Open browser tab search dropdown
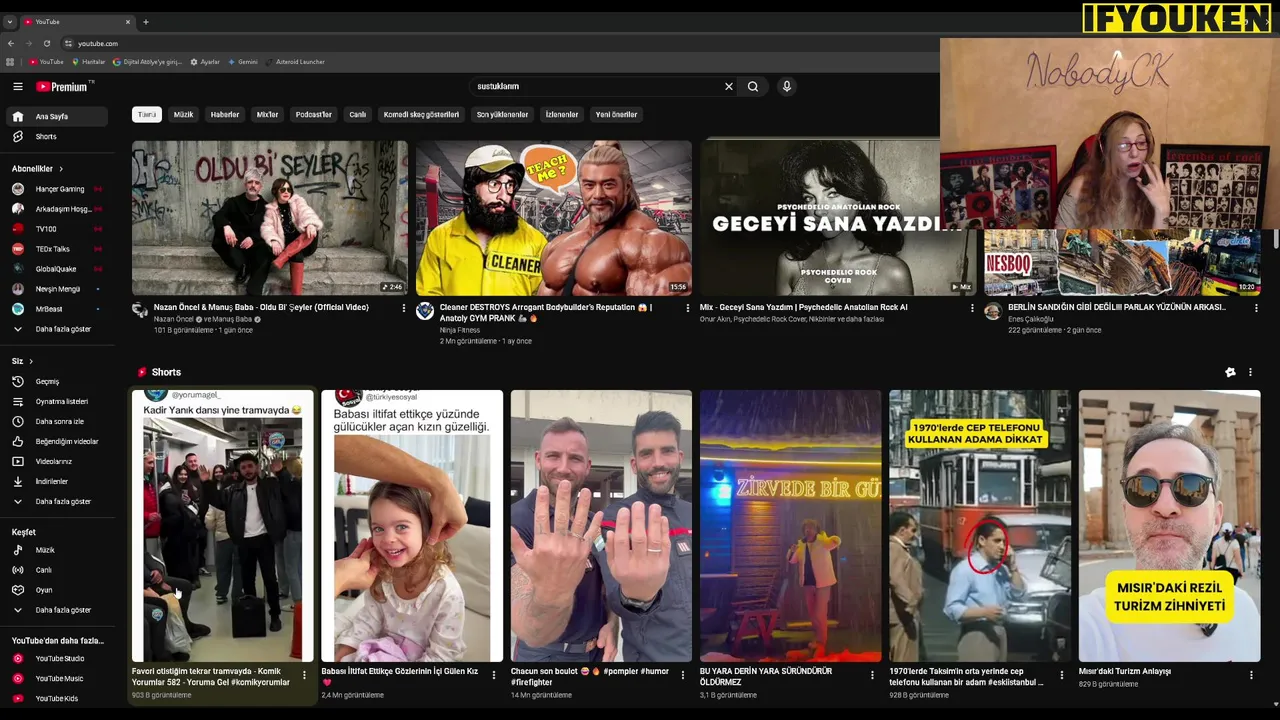The height and width of the screenshot is (720, 1280). coord(9,22)
